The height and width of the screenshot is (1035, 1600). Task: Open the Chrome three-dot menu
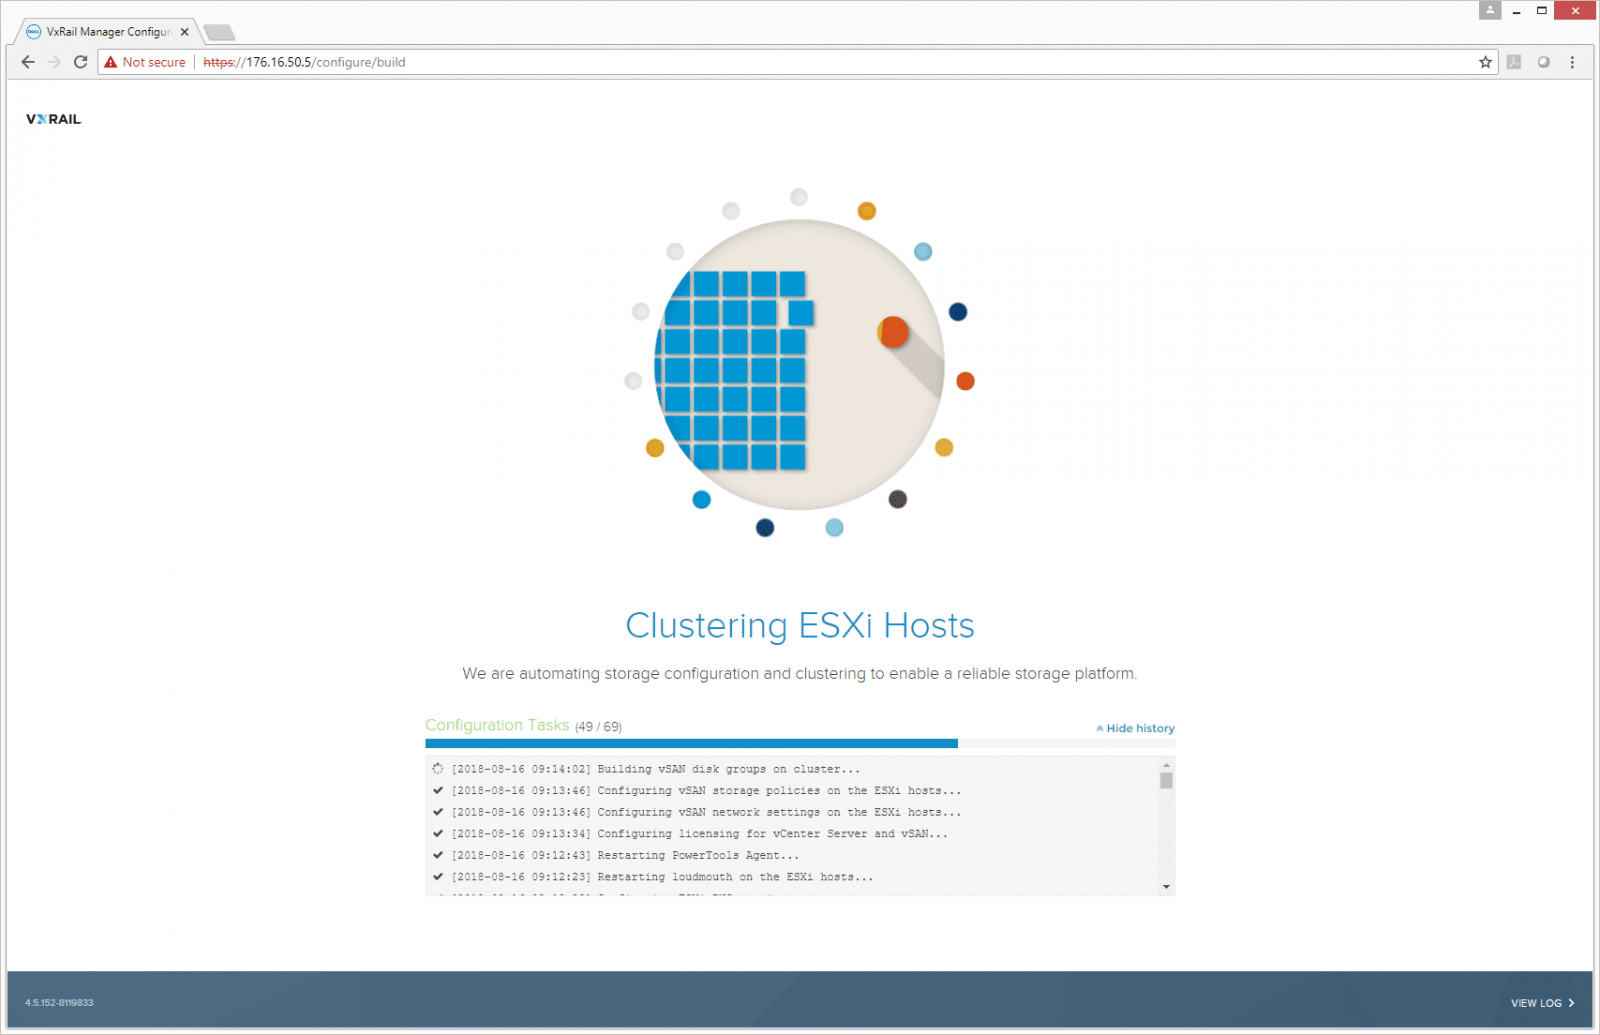point(1572,62)
